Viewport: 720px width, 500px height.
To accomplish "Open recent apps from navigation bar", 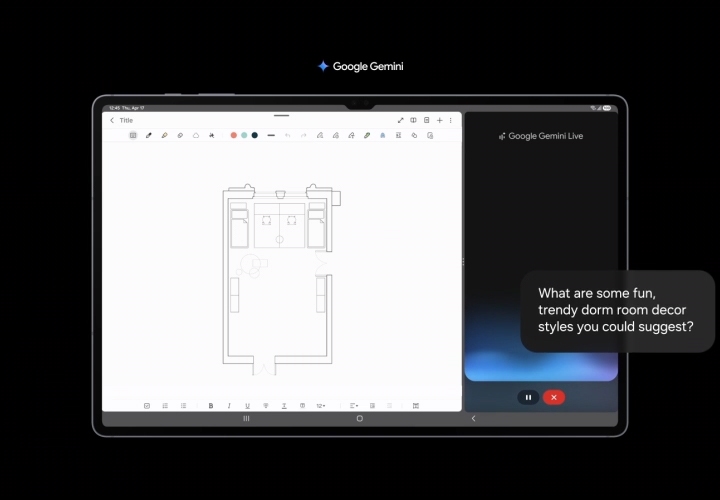I will pyautogui.click(x=246, y=418).
